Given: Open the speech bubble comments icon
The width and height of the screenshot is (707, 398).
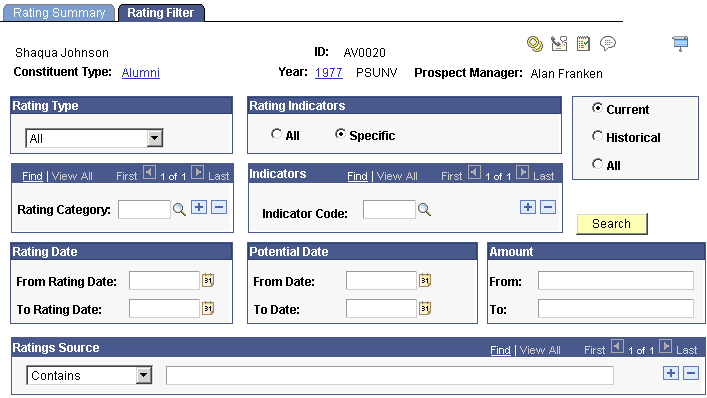Looking at the screenshot, I should coord(608,44).
